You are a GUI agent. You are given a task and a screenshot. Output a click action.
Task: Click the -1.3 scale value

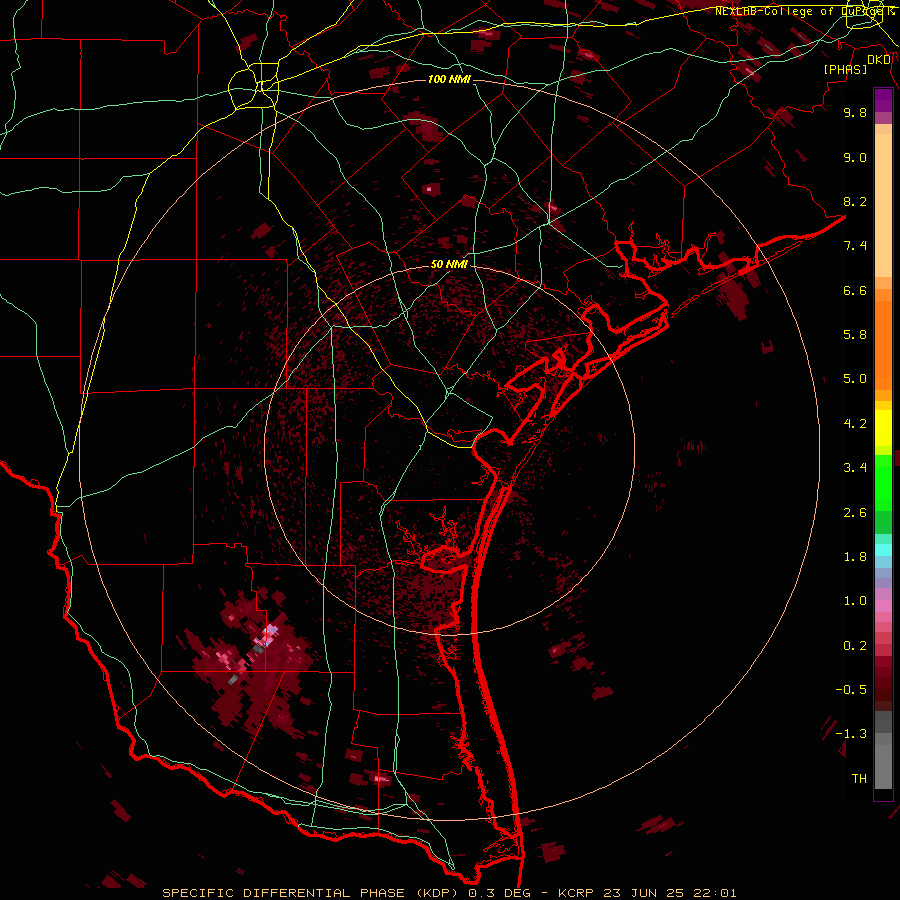(851, 734)
